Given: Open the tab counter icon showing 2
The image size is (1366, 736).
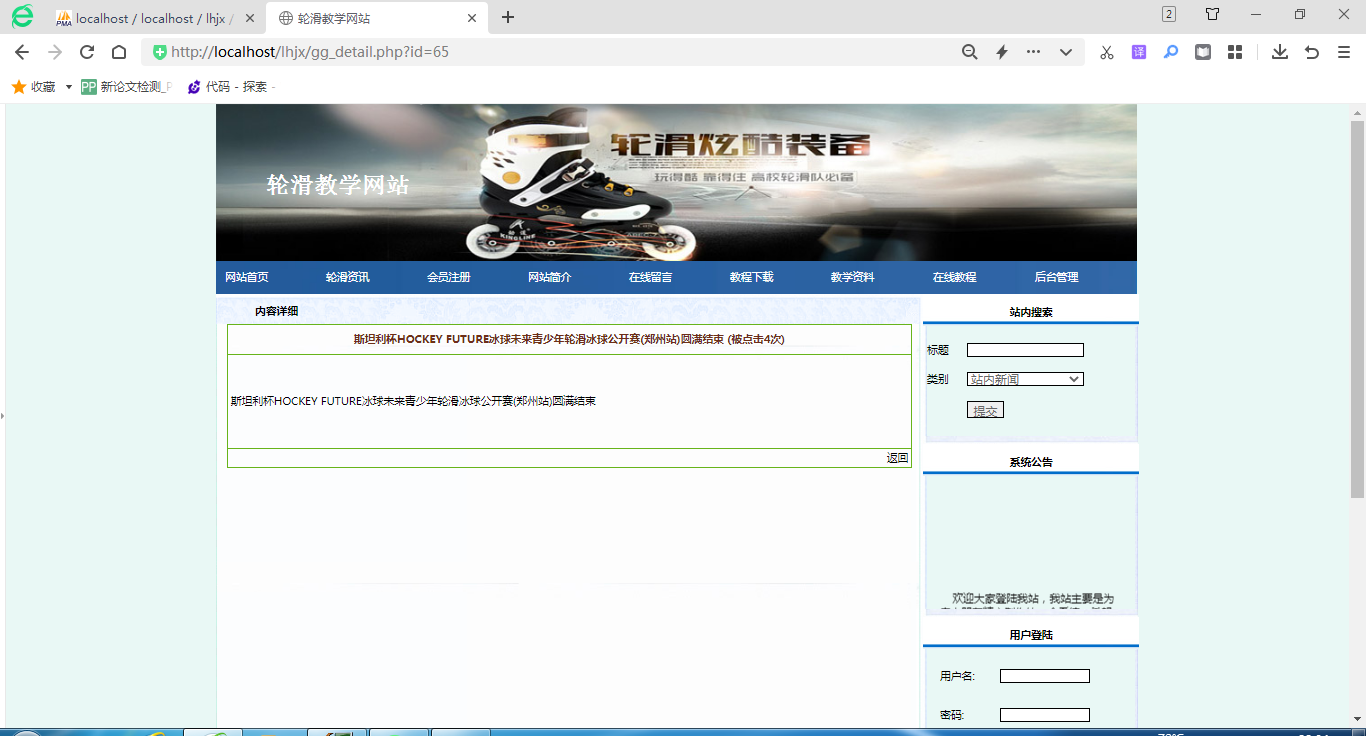Looking at the screenshot, I should coord(1168,14).
